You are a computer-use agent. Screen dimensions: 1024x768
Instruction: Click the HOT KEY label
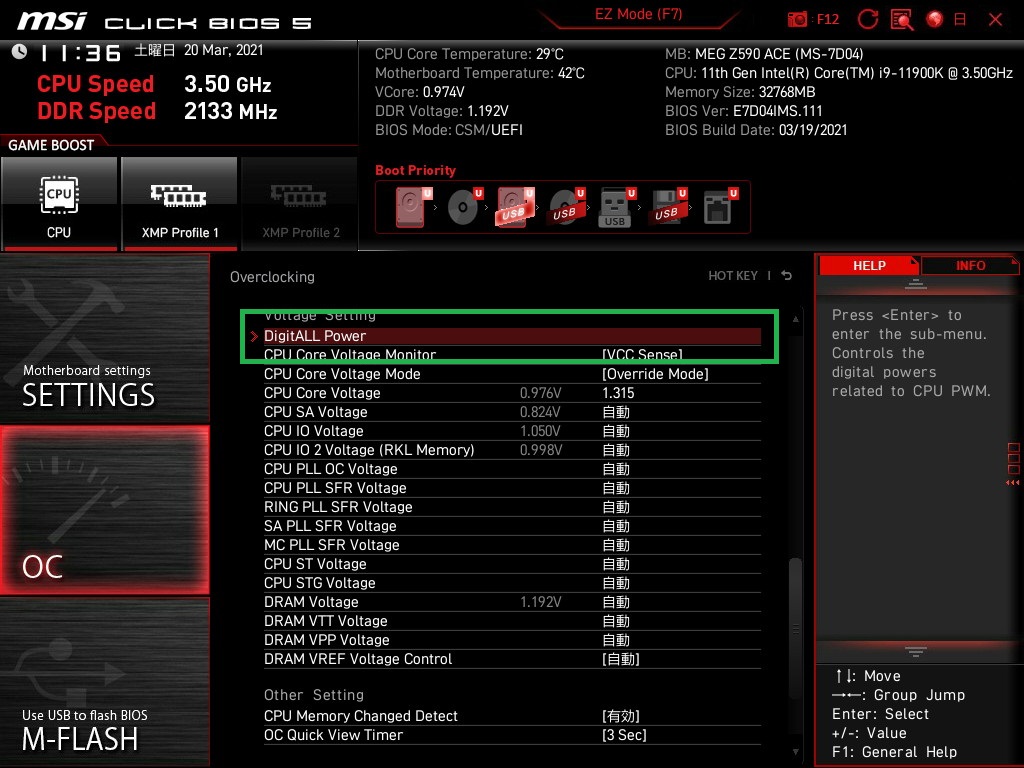click(x=733, y=276)
